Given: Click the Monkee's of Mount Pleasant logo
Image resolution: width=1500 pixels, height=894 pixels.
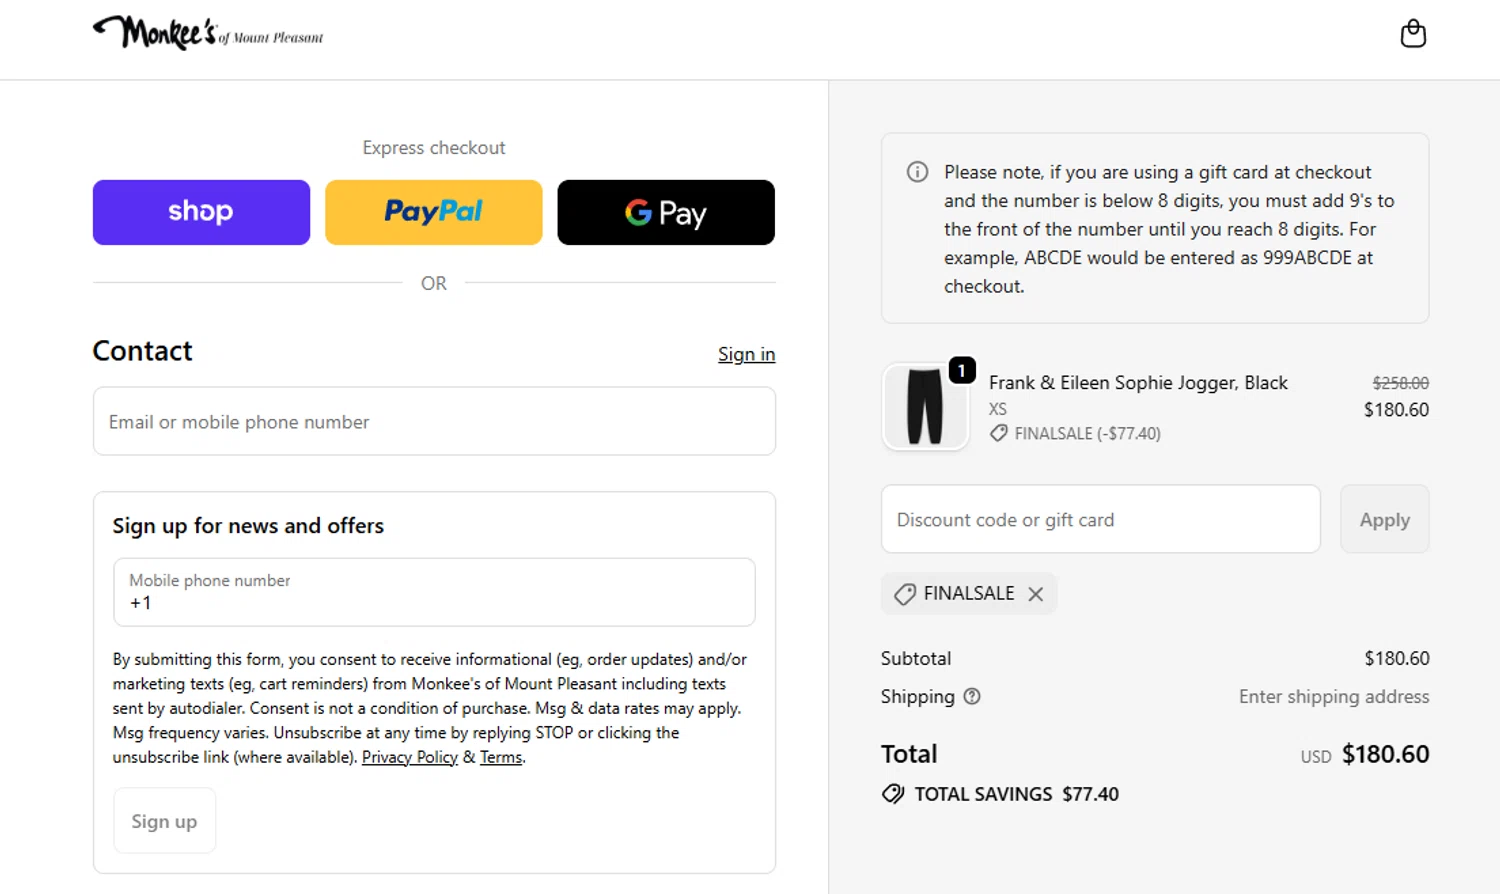Looking at the screenshot, I should tap(208, 34).
